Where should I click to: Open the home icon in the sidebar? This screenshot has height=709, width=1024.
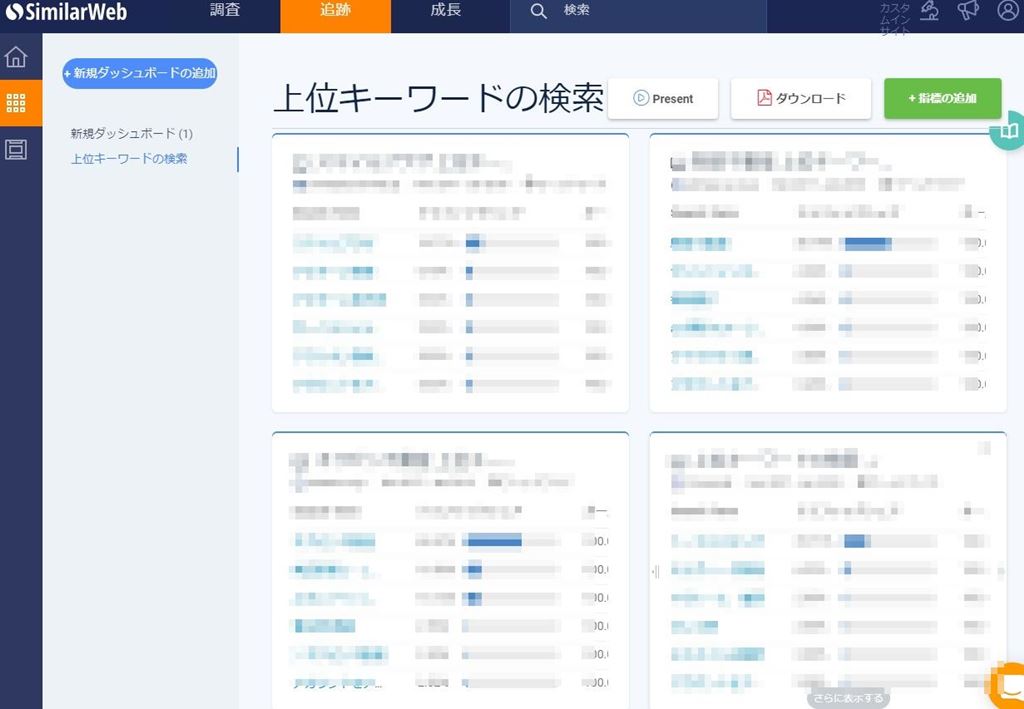click(x=16, y=57)
